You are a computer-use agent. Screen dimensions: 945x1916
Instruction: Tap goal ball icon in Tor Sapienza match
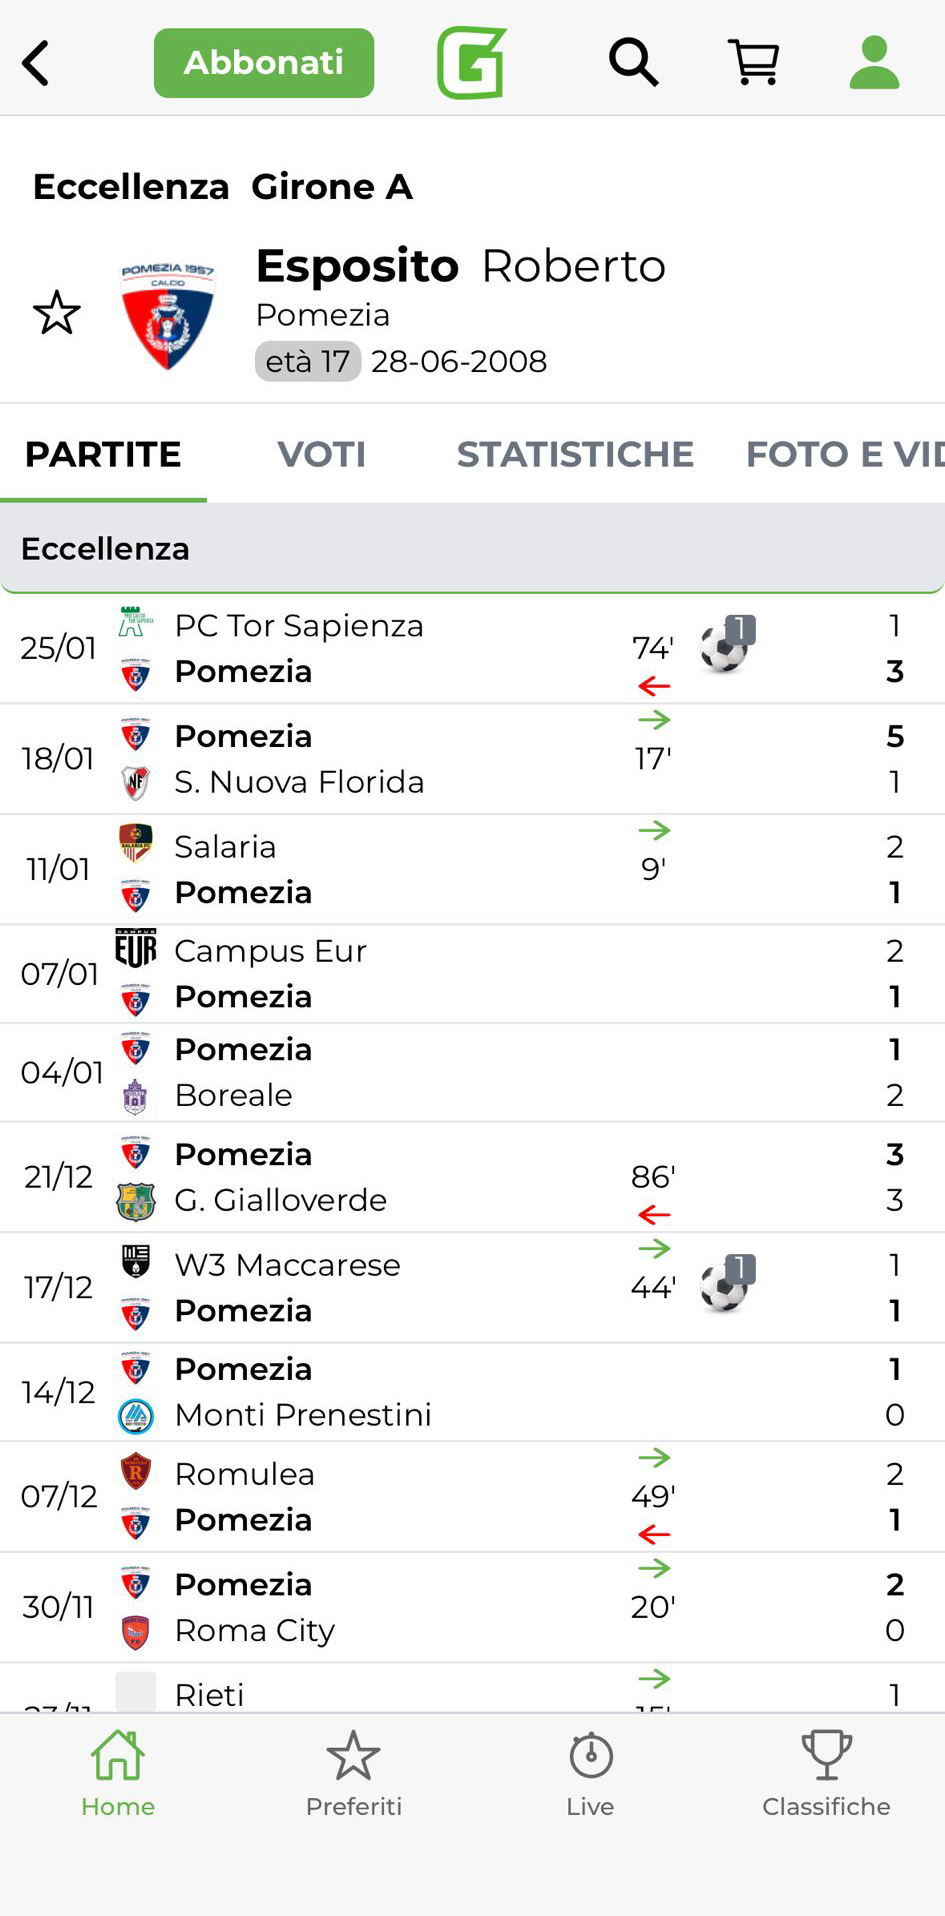tap(725, 647)
